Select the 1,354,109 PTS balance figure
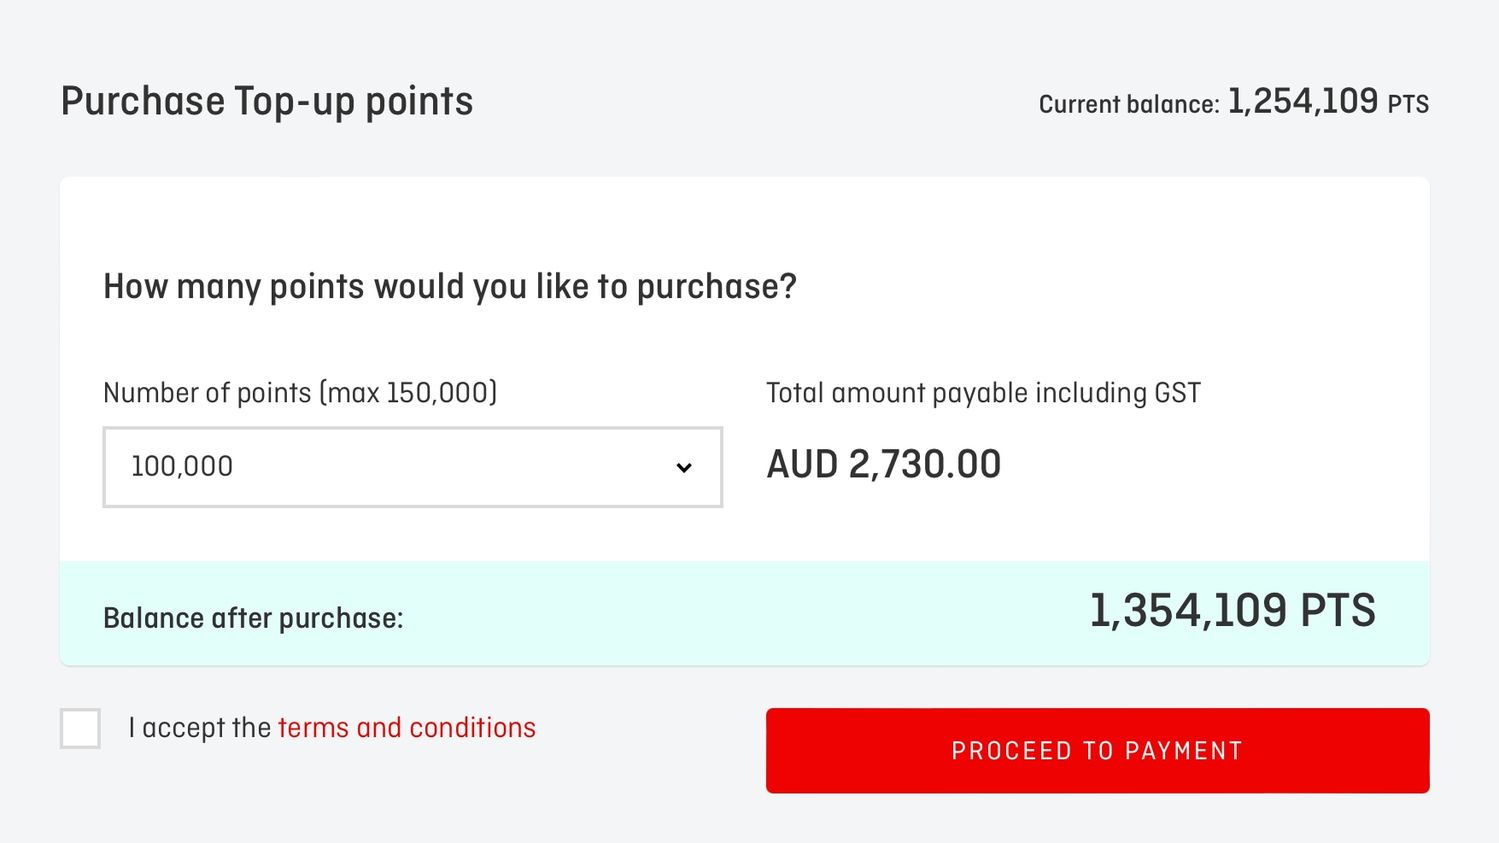Image resolution: width=1499 pixels, height=843 pixels. click(x=1231, y=611)
